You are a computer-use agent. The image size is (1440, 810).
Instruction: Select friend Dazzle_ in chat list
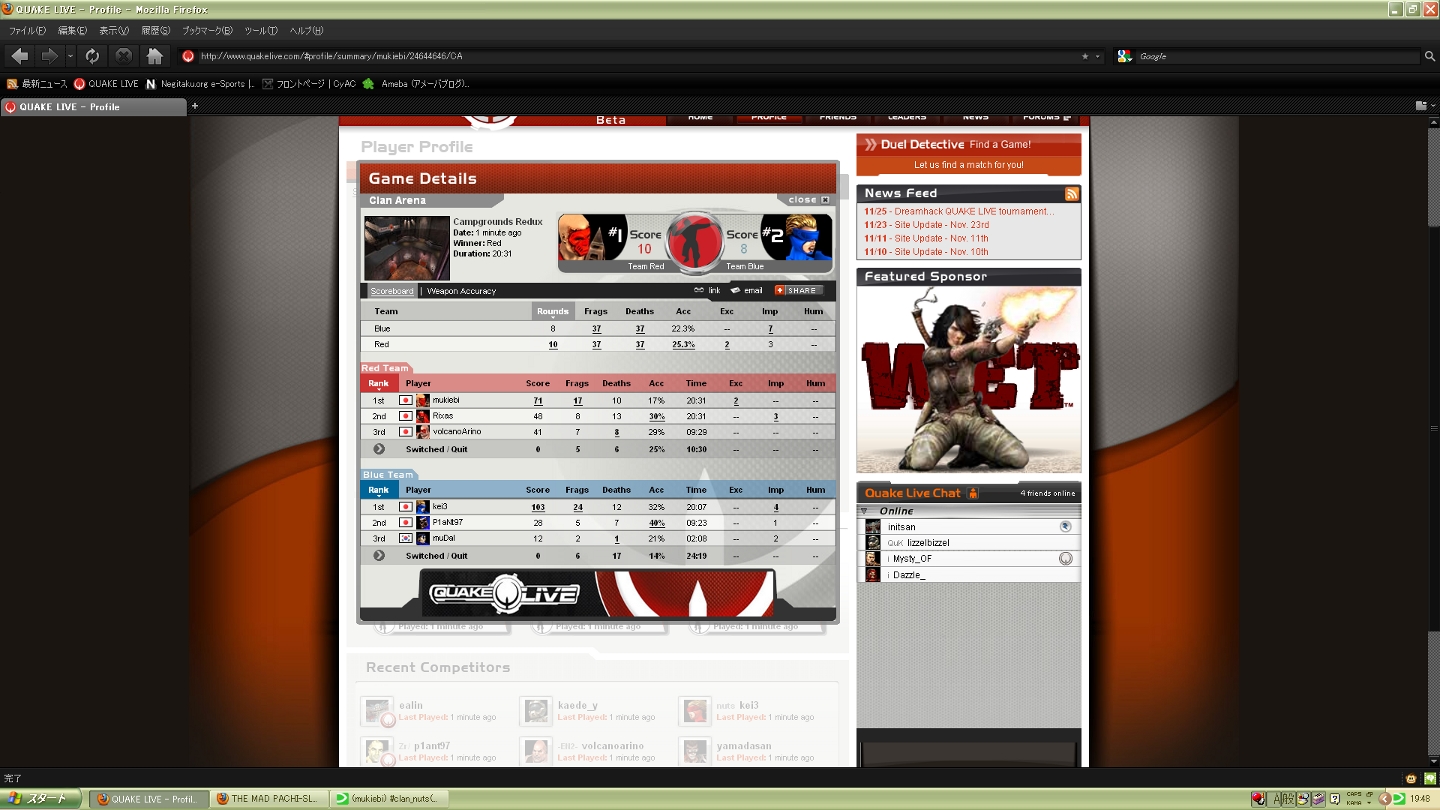point(968,575)
